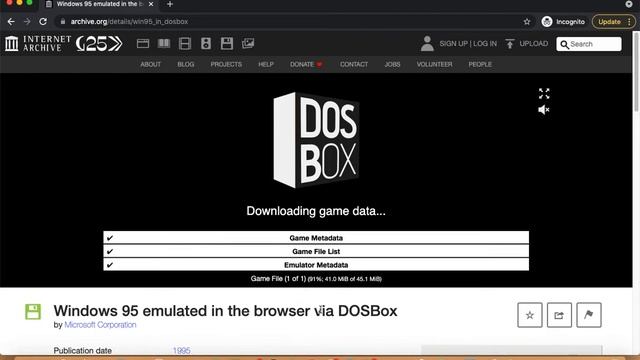The width and height of the screenshot is (640, 360).
Task: Go back using the browser back arrow
Action: 11,22
